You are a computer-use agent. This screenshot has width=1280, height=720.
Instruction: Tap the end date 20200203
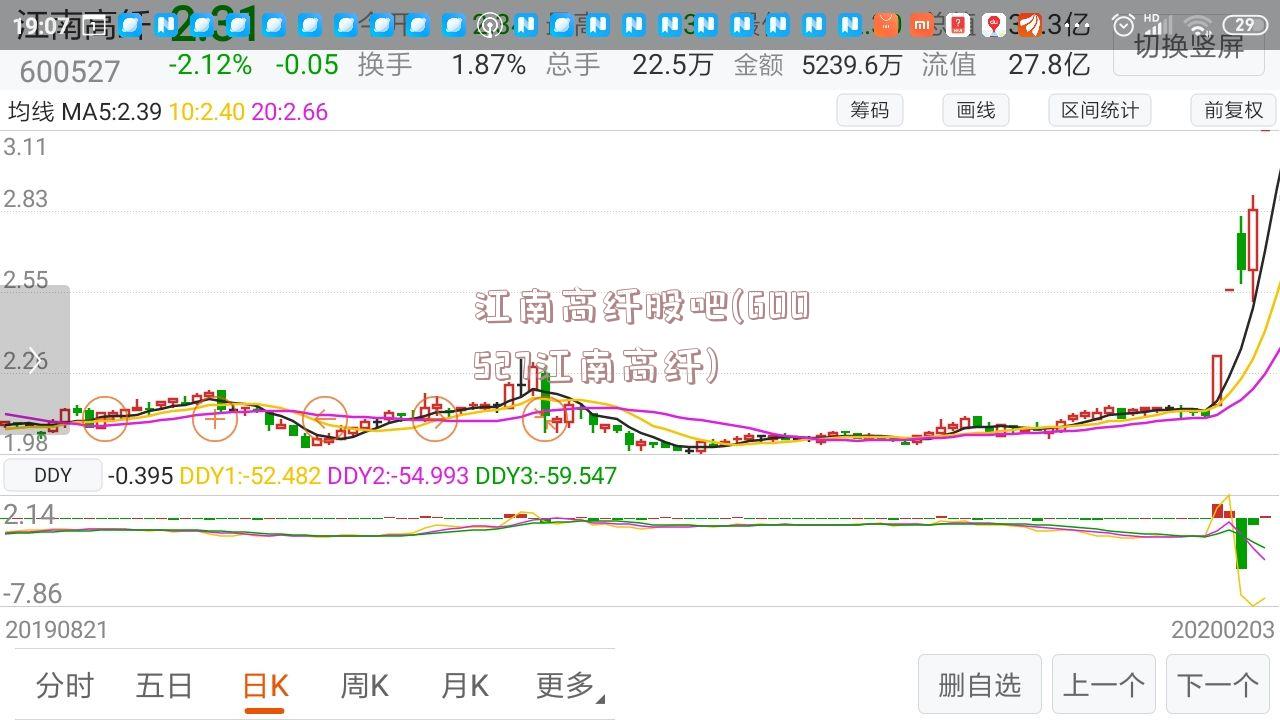point(1223,630)
